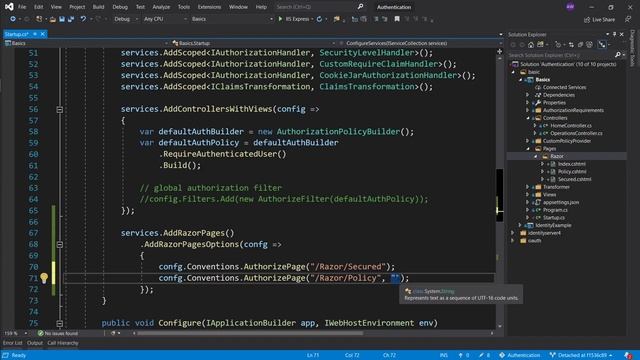Toggle Show All Files in Solution Explorer

(x=589, y=45)
